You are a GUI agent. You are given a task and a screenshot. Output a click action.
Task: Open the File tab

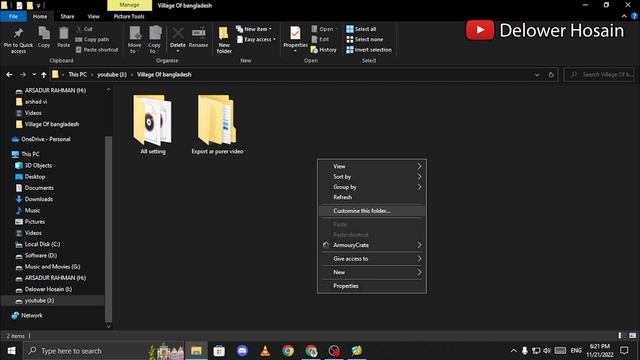(x=13, y=16)
